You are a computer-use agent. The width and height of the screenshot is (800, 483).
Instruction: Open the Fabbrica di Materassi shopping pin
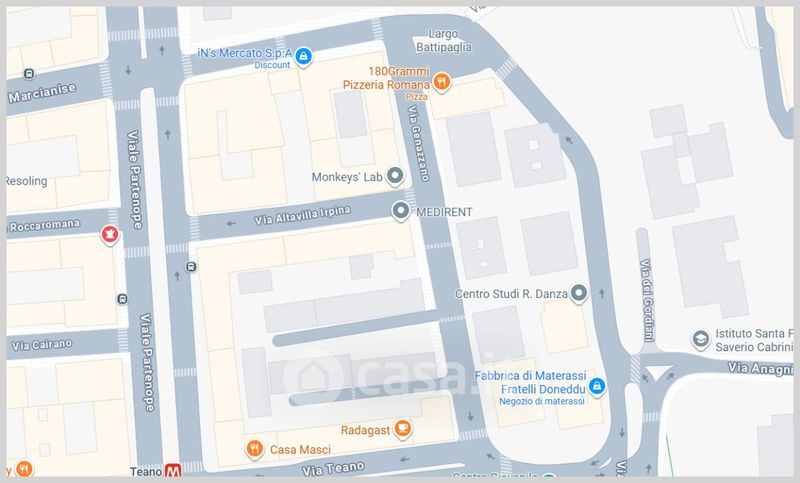[596, 386]
